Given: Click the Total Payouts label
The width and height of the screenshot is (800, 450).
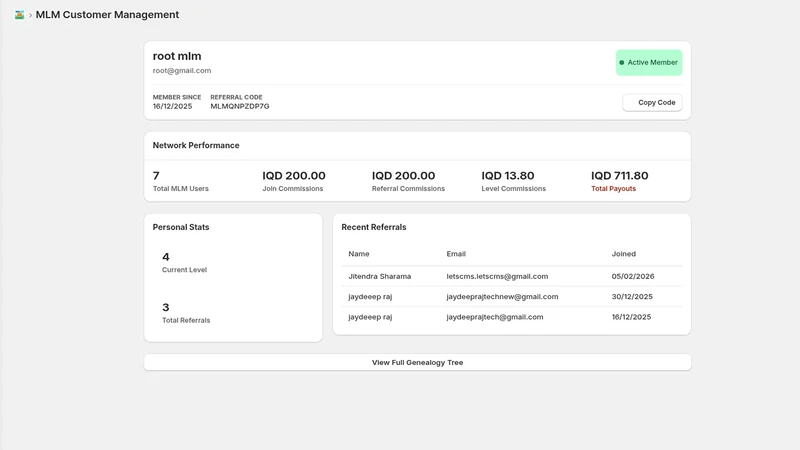Looking at the screenshot, I should point(613,189).
